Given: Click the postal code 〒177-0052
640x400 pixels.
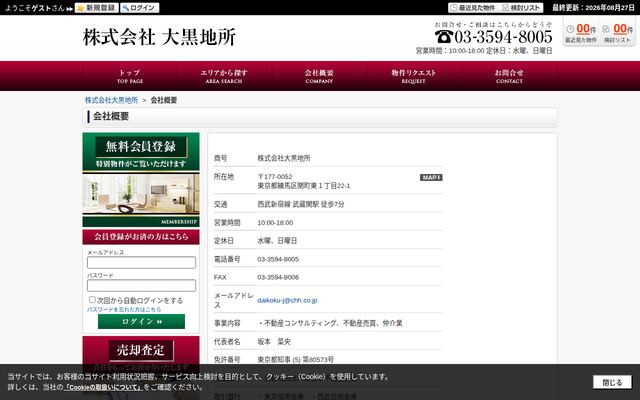Looking at the screenshot, I should click(x=275, y=177).
